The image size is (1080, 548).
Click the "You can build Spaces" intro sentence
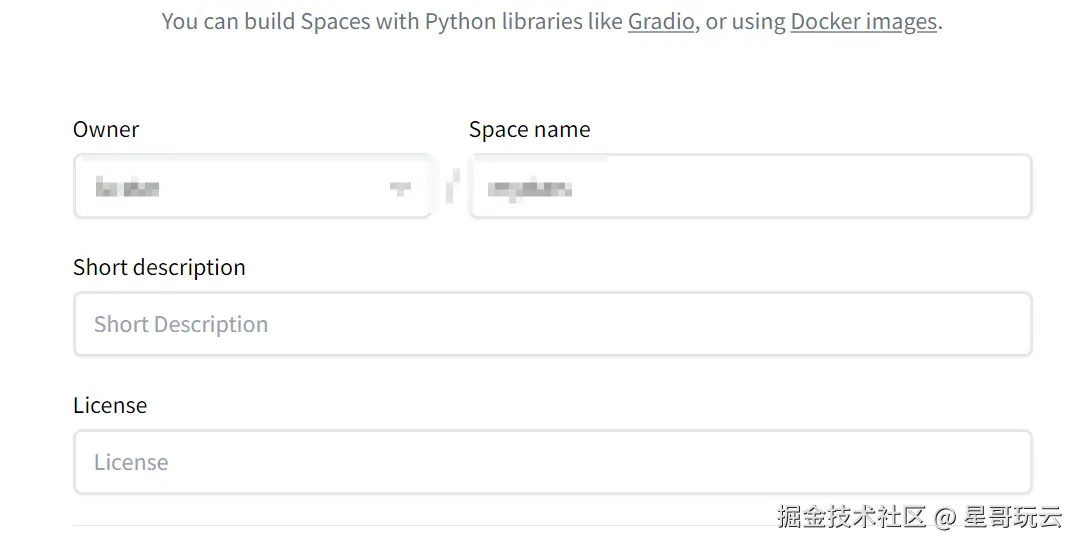point(300,21)
